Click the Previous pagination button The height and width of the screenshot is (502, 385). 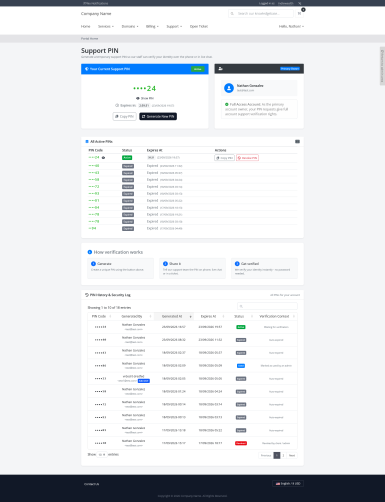266,455
